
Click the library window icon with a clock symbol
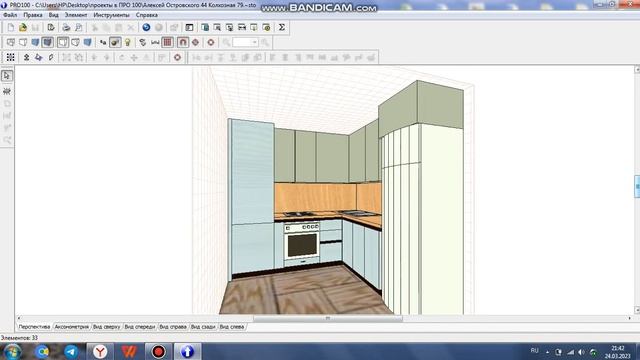click(x=267, y=27)
